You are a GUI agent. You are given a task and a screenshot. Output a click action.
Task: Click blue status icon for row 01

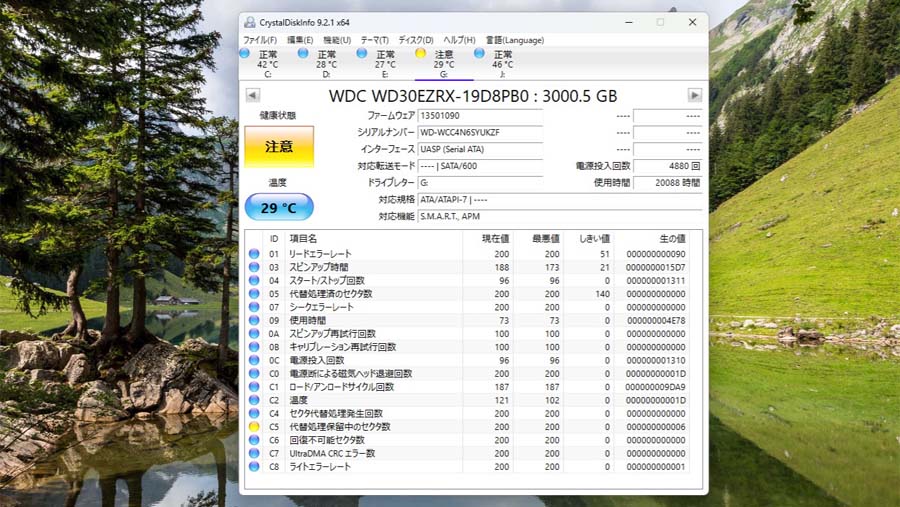tap(254, 254)
